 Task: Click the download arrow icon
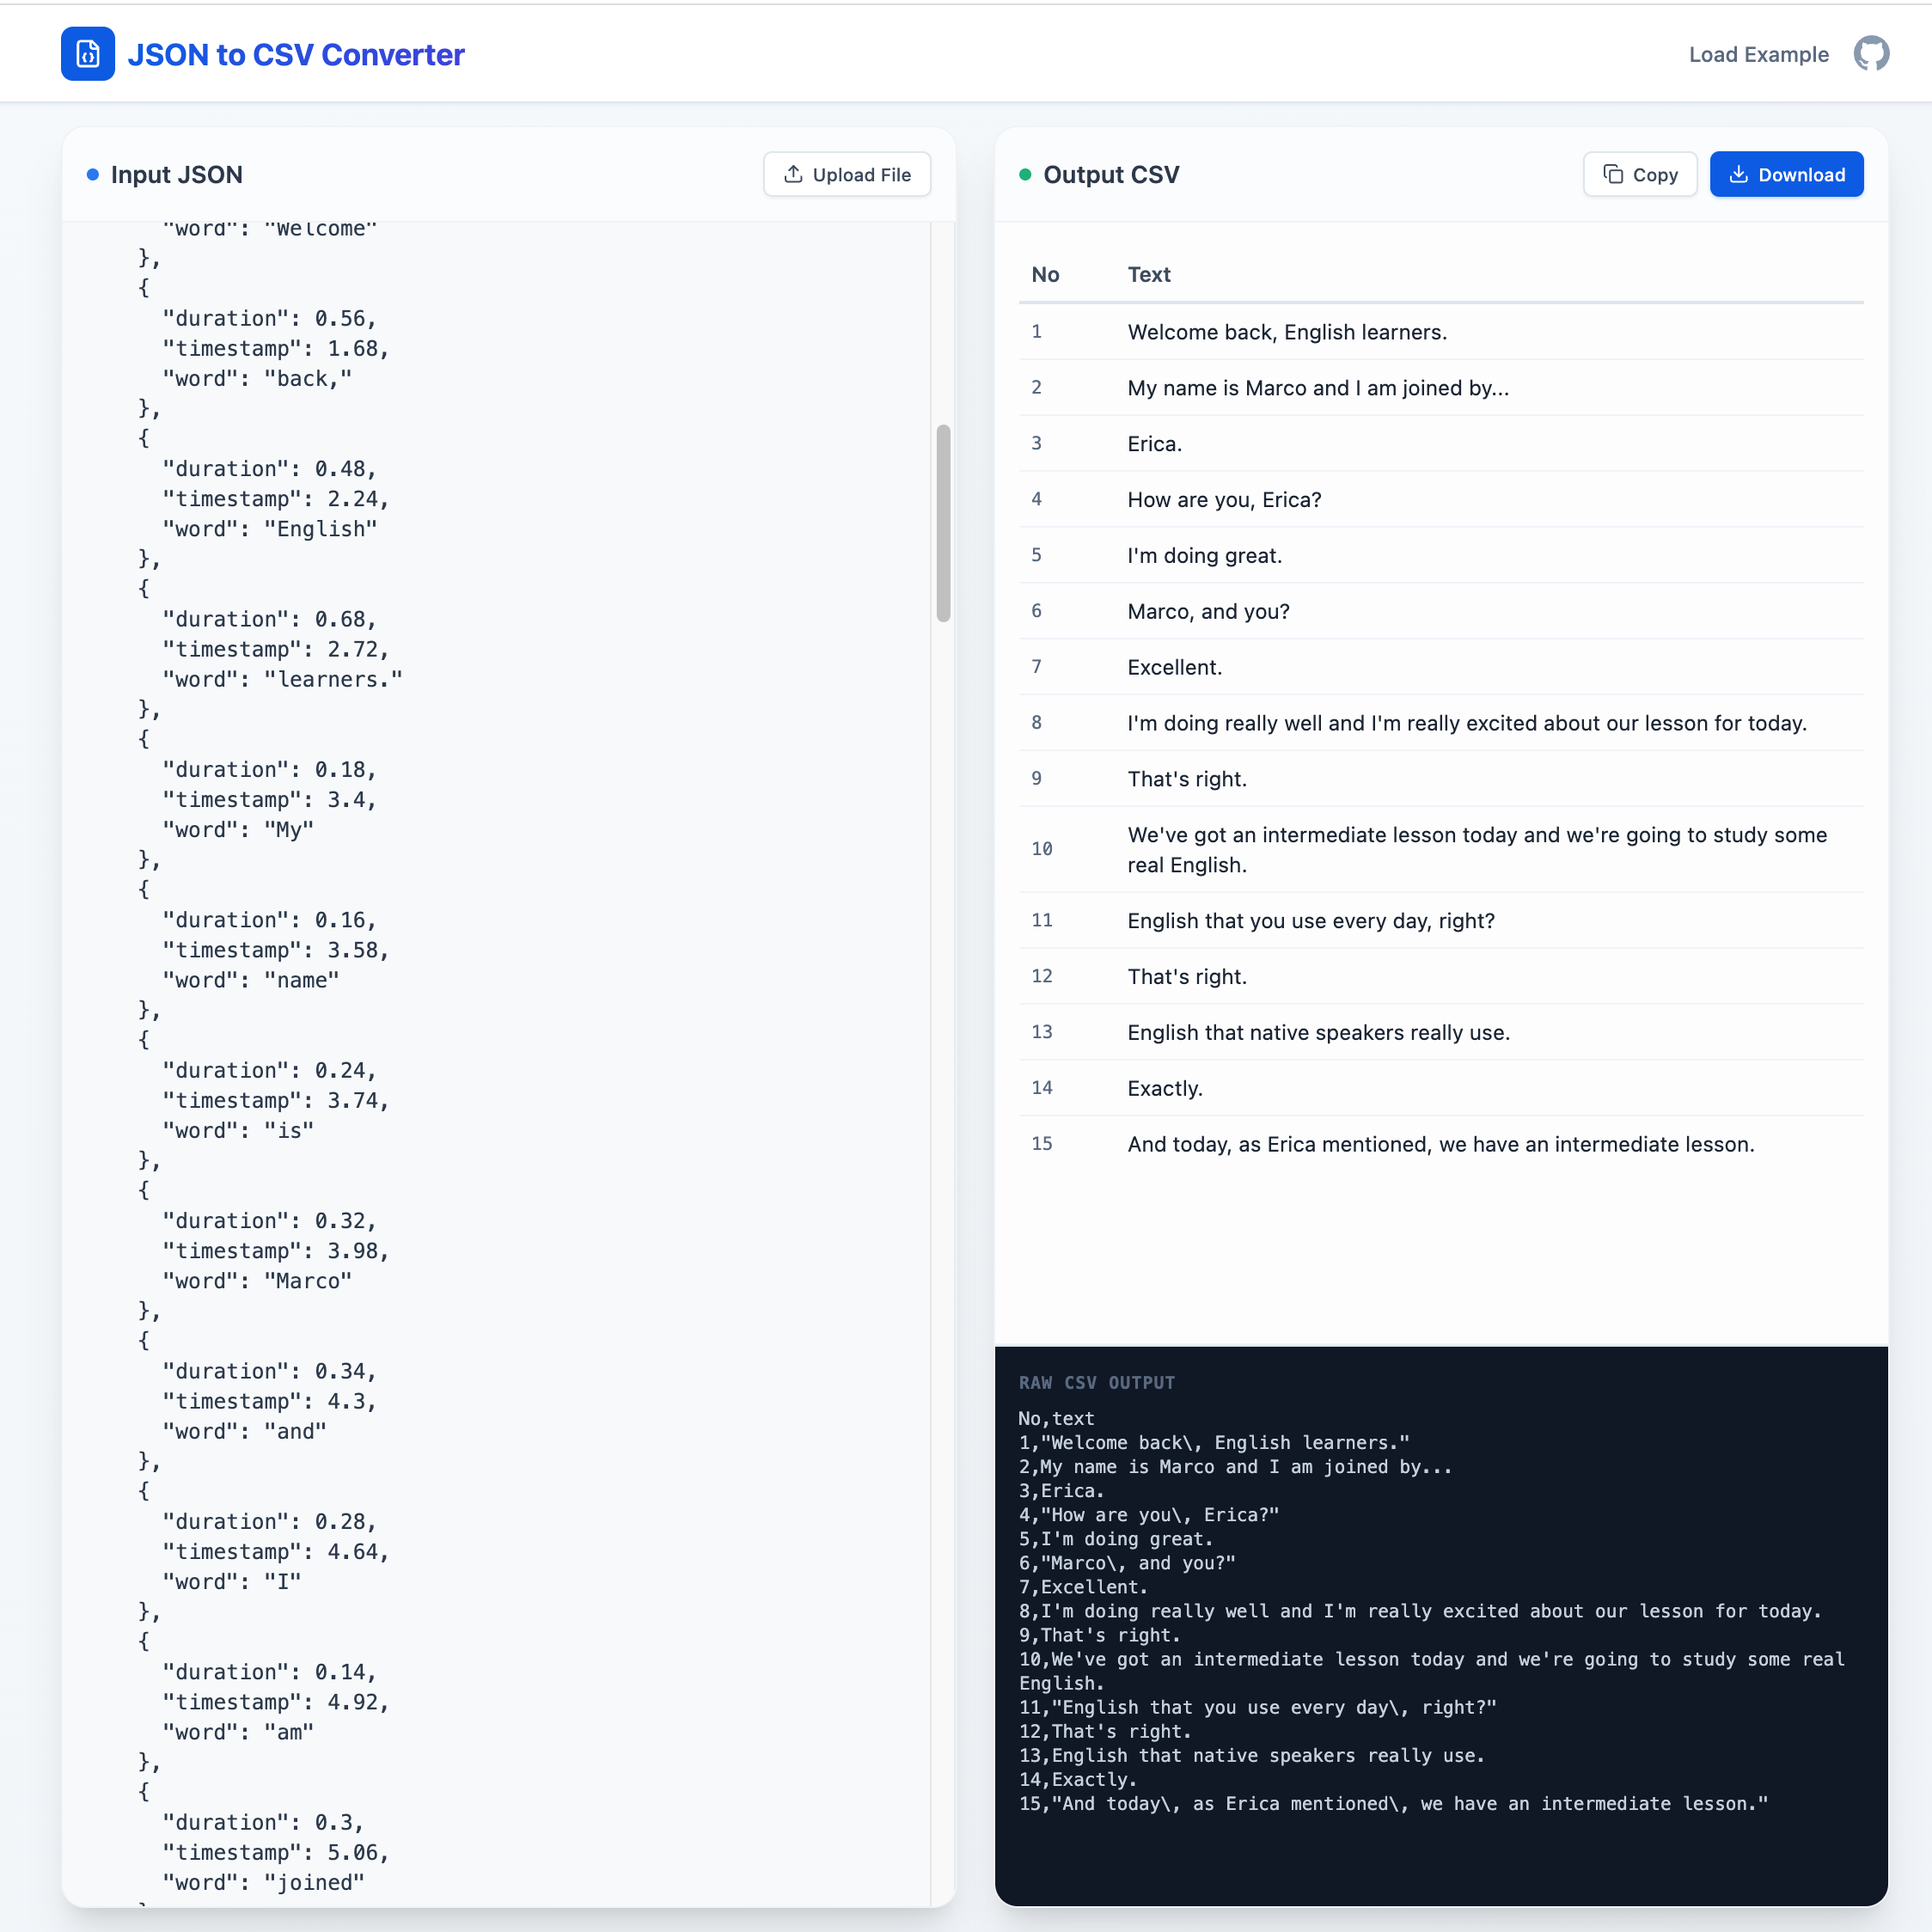pos(1739,174)
